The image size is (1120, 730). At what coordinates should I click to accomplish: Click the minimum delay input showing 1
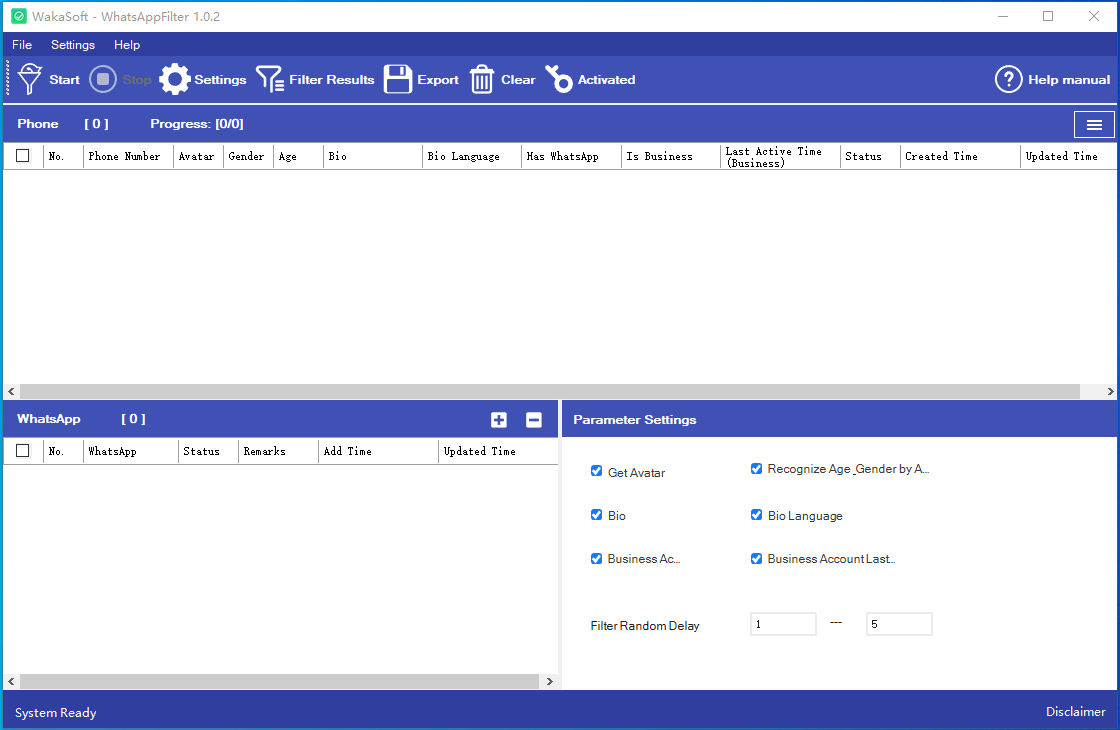[783, 624]
